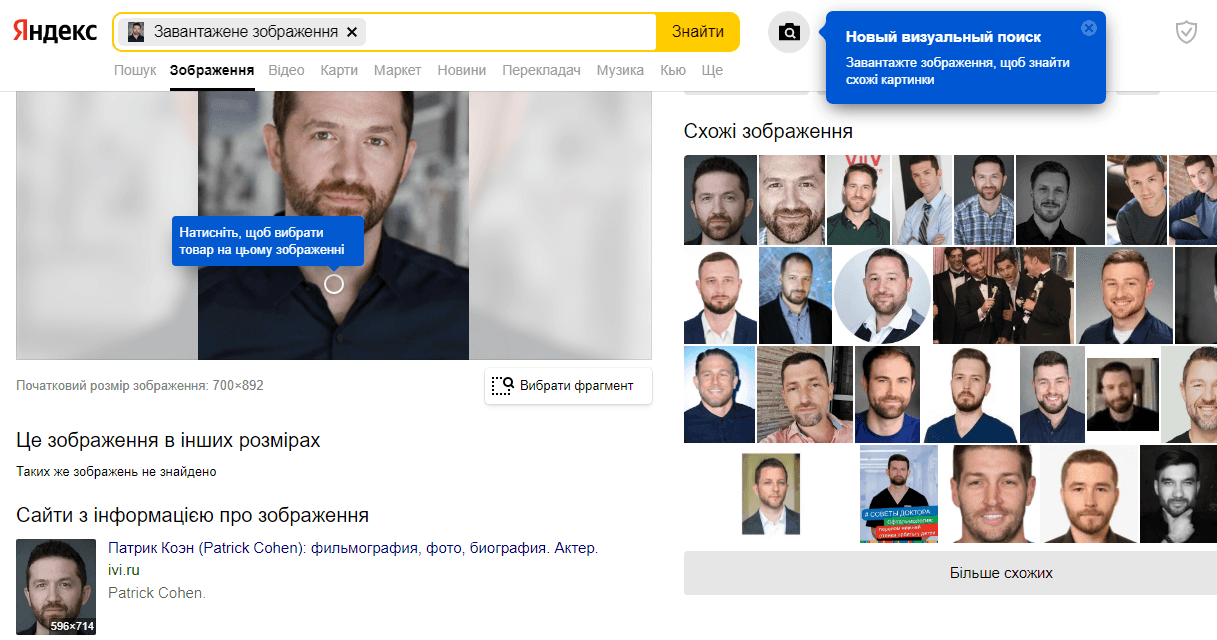Click the shield icon in the header

[x=1186, y=33]
